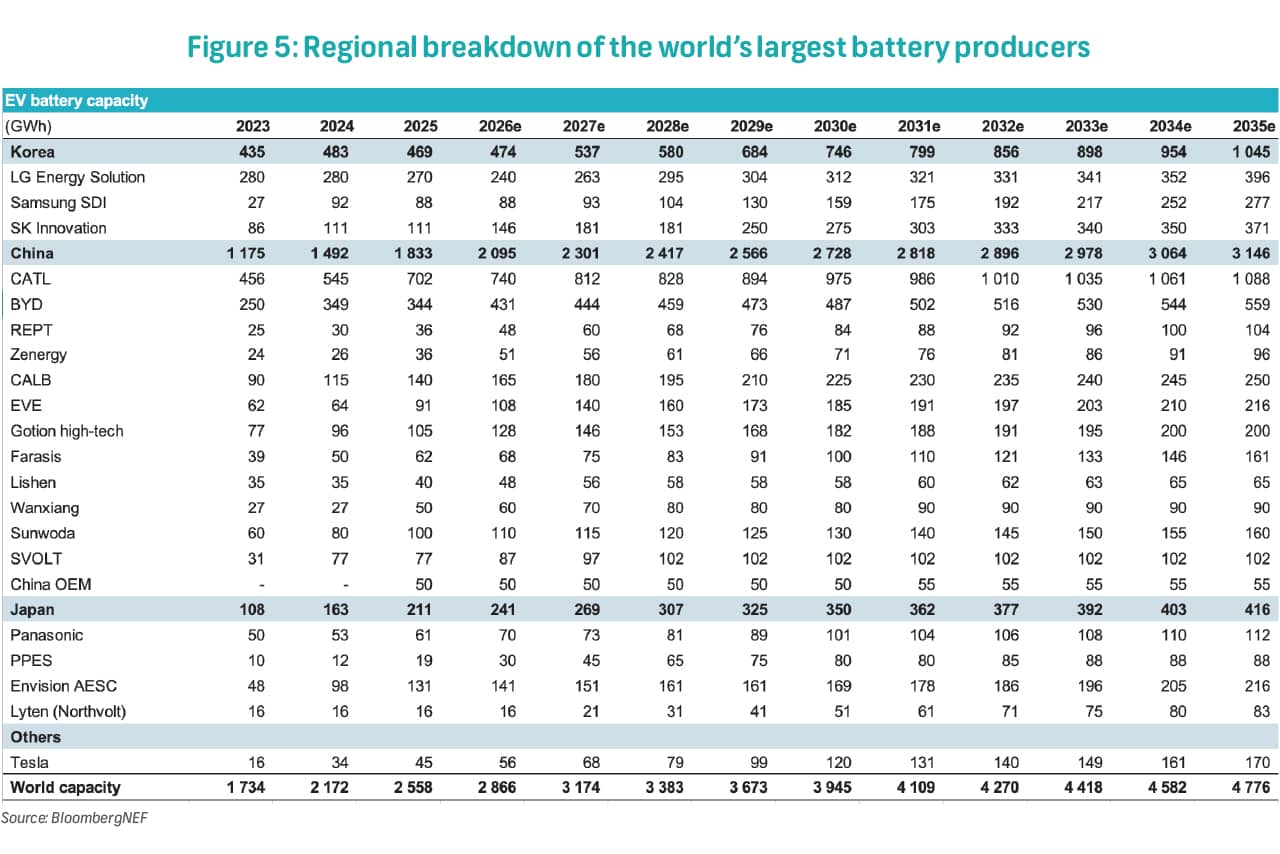Select World capacity's 2035e value of 4 776

click(1251, 788)
